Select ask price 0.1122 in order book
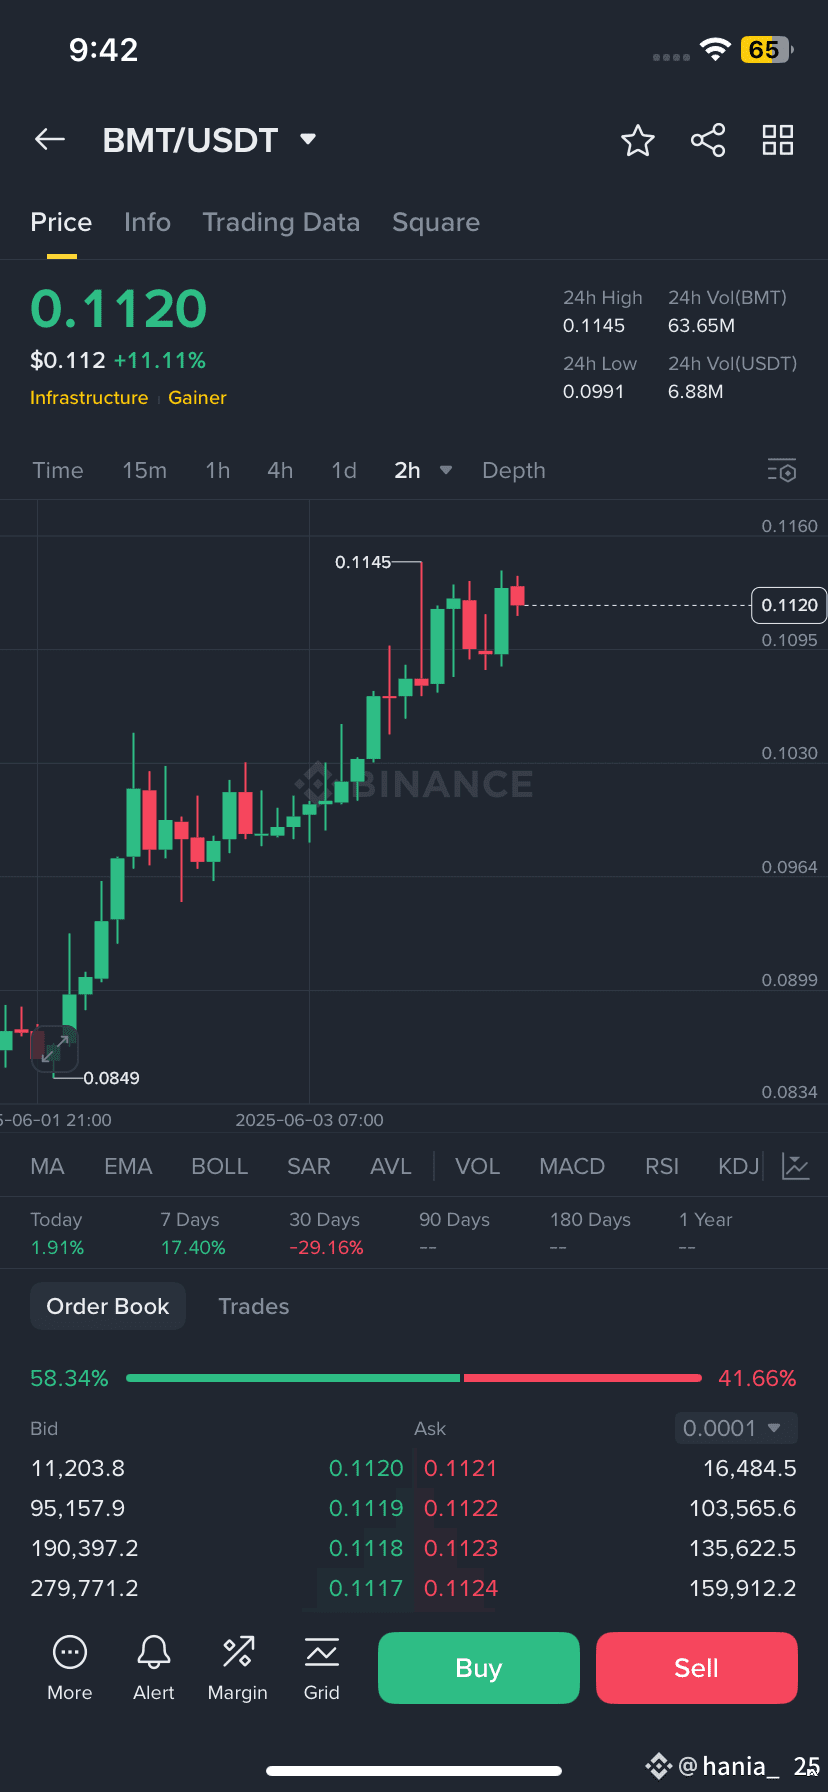 pyautogui.click(x=461, y=1508)
